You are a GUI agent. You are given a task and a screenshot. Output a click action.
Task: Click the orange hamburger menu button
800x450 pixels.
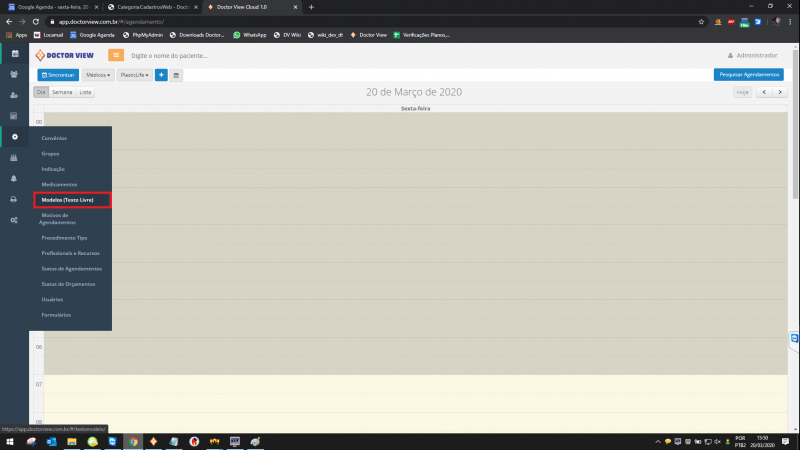pyautogui.click(x=117, y=55)
